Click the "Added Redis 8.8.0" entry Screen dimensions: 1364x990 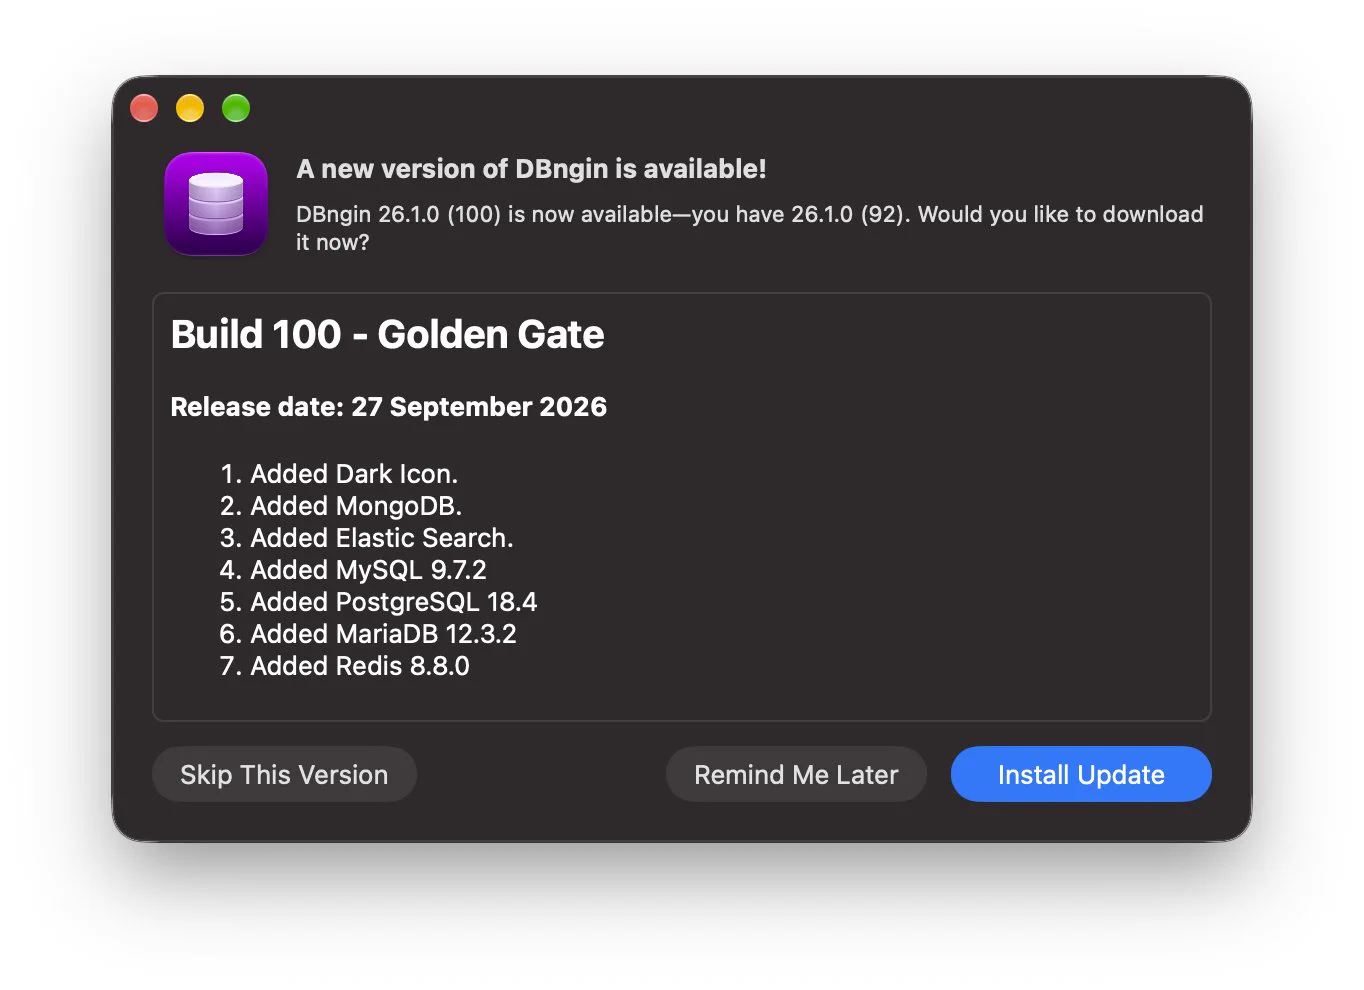click(x=360, y=666)
